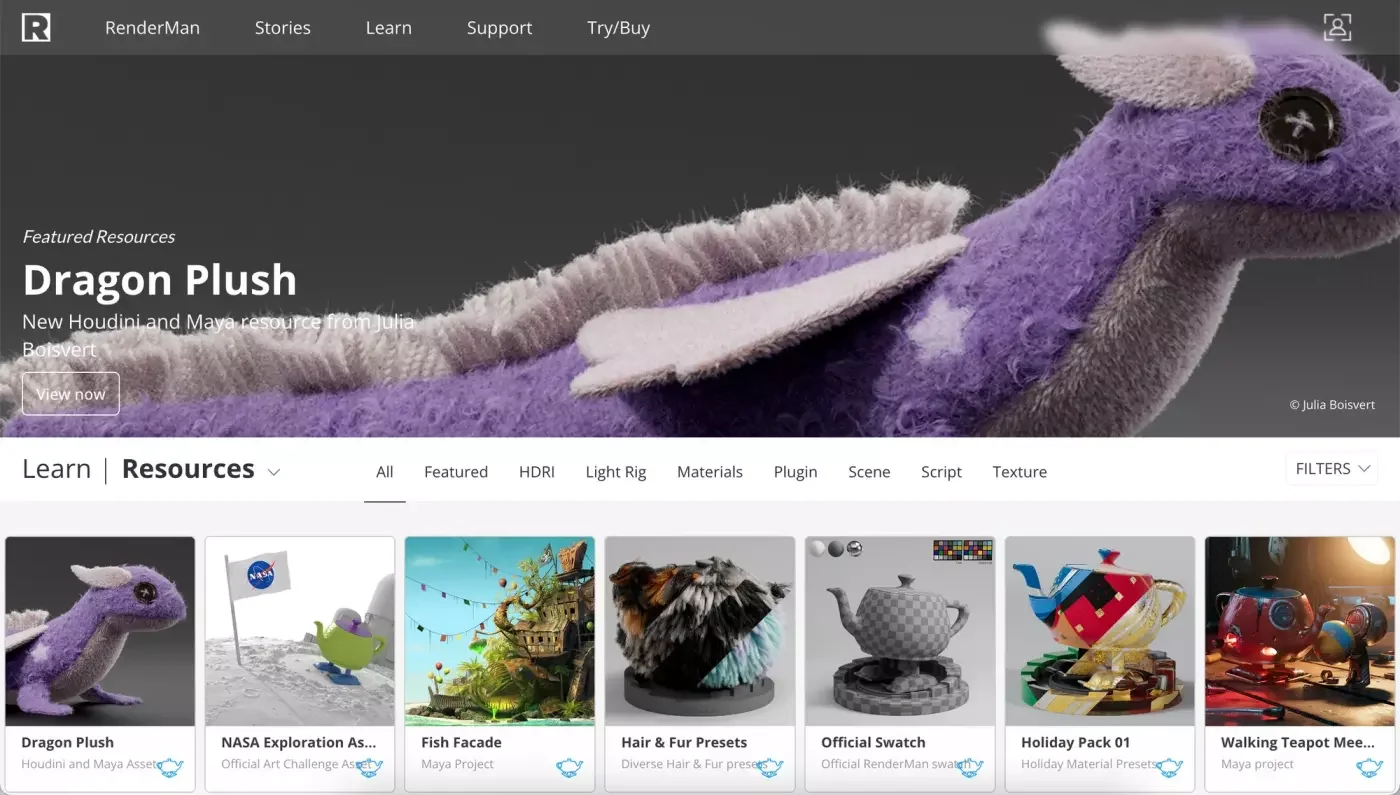Select the HDRI category tab
1400x795 pixels.
coord(536,472)
